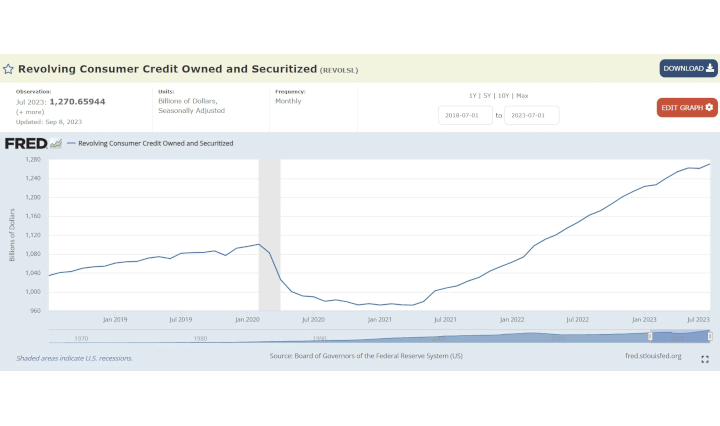This screenshot has height=426, width=720.
Task: Grab the right range slider handle
Action: (x=710, y=336)
